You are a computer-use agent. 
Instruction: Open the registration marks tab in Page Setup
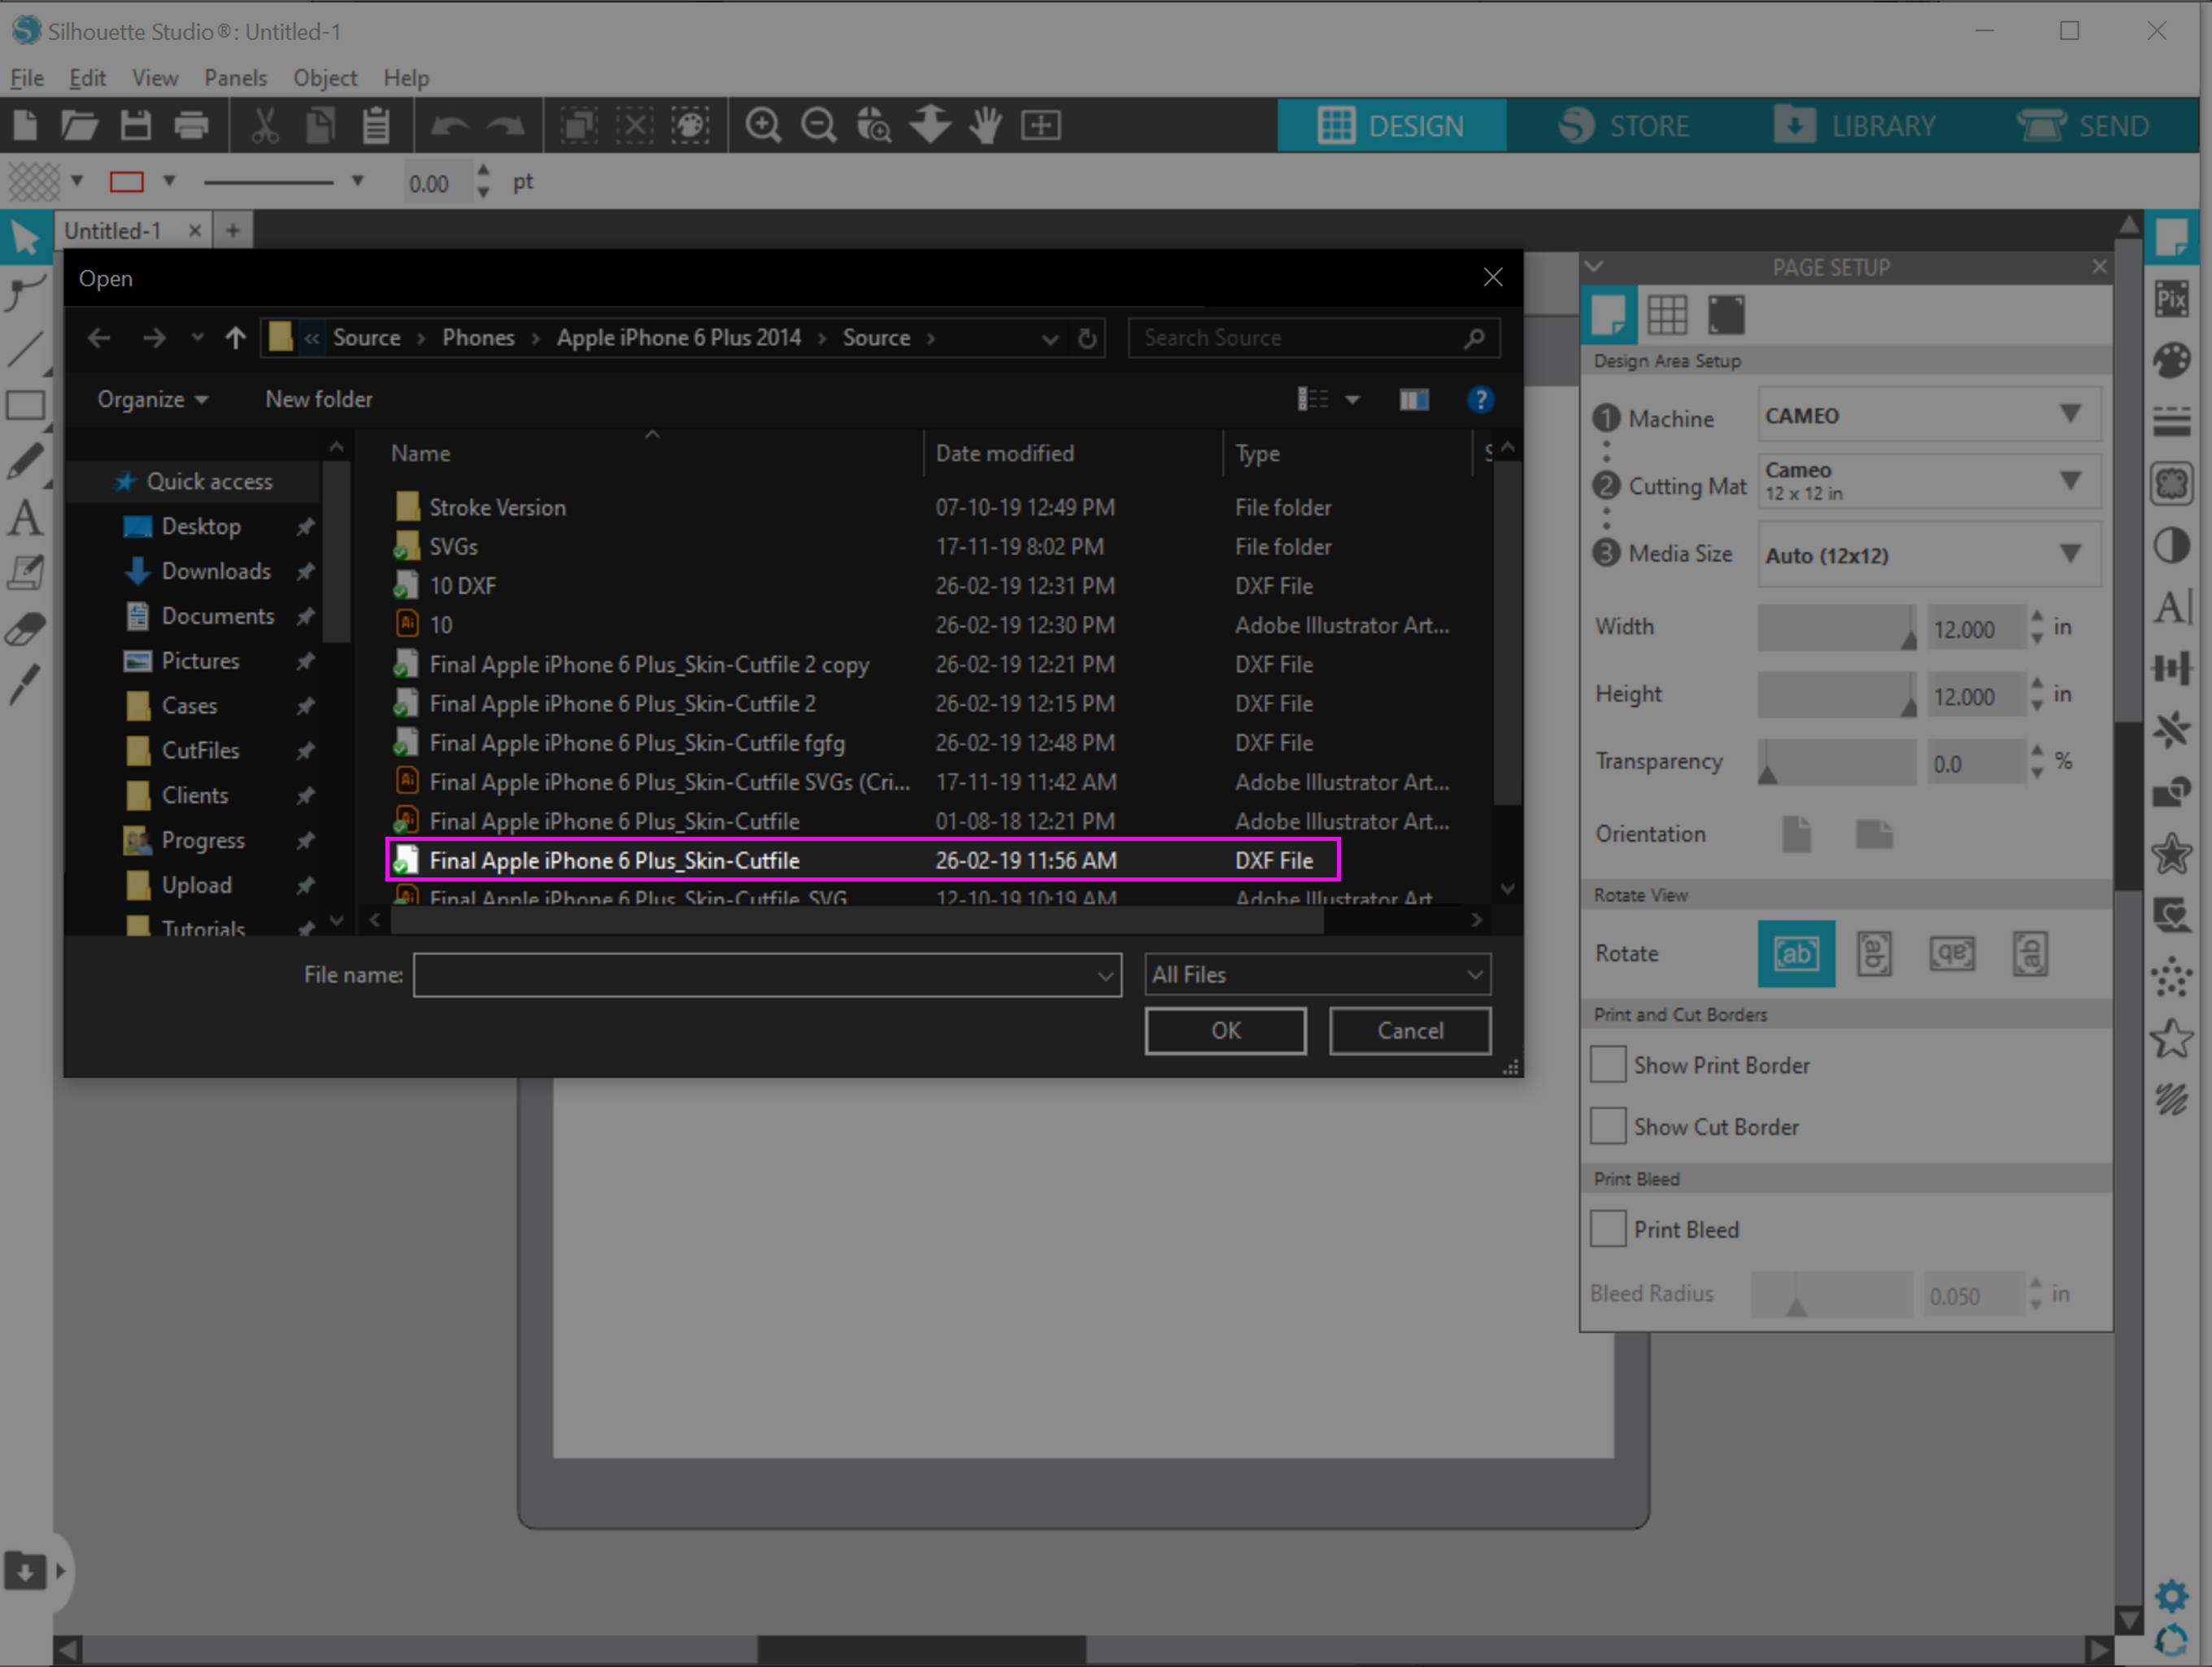[x=1726, y=315]
